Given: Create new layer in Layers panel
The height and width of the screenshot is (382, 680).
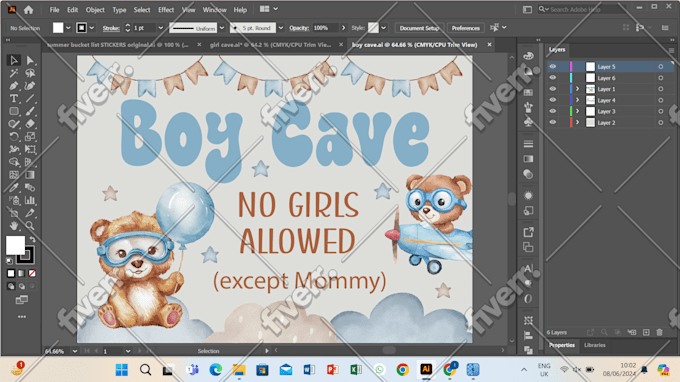Looking at the screenshot, I should click(x=646, y=332).
